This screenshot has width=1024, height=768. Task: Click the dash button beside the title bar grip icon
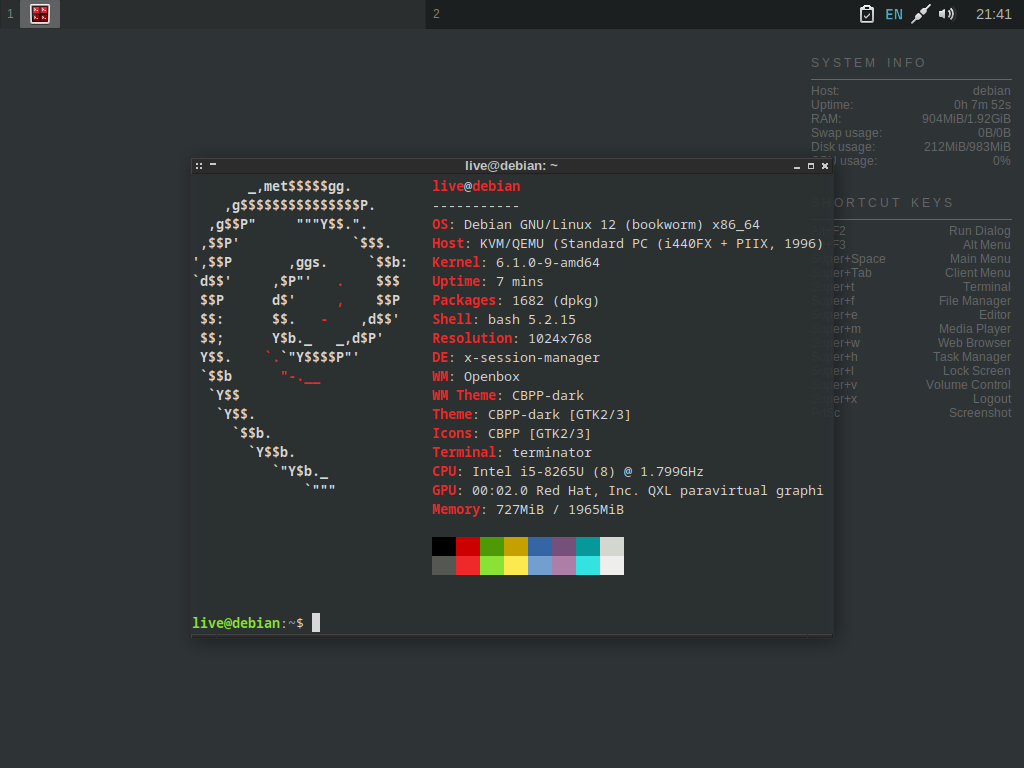pyautogui.click(x=213, y=166)
